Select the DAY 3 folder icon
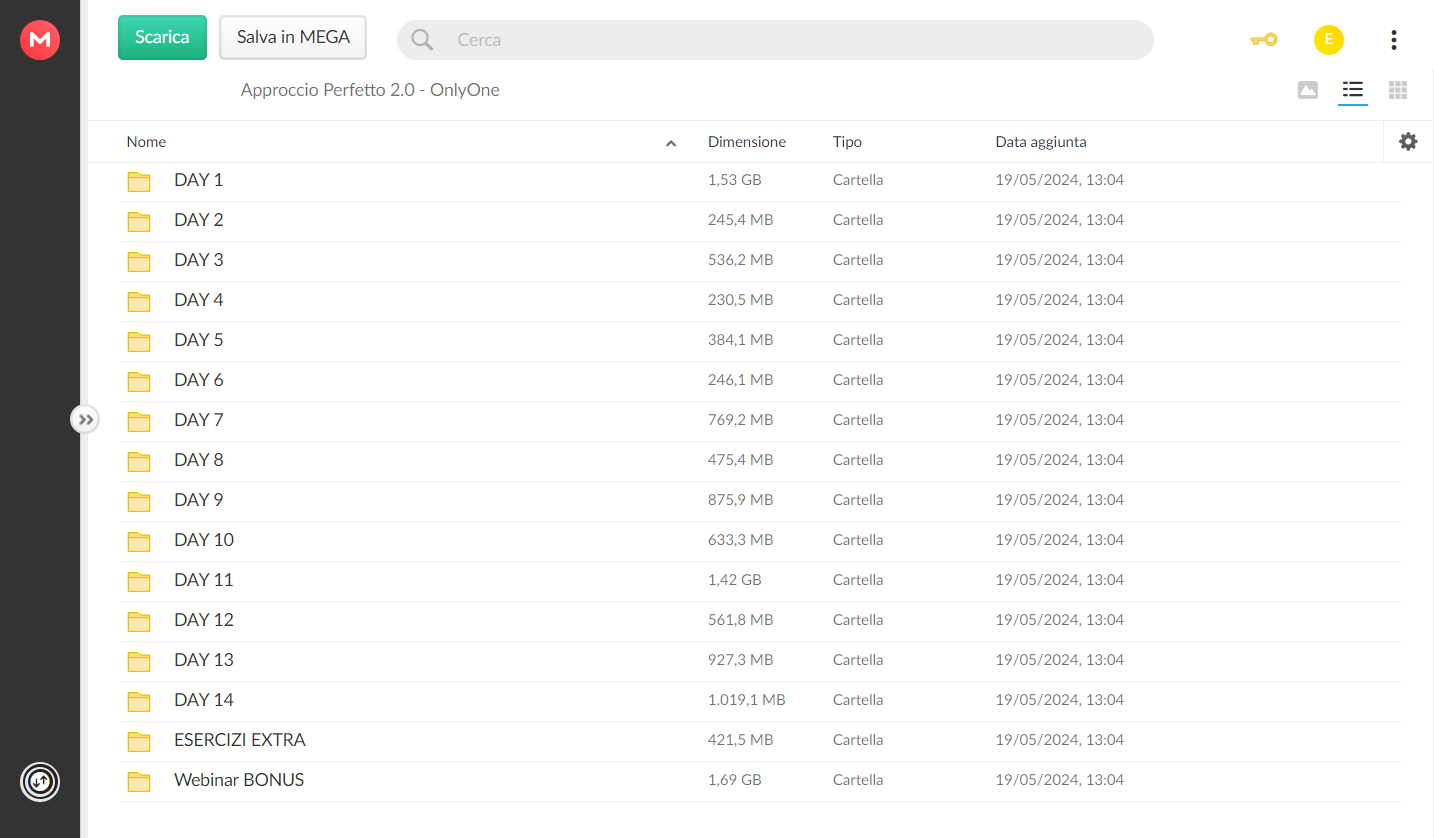The width and height of the screenshot is (1434, 838). pyautogui.click(x=139, y=261)
